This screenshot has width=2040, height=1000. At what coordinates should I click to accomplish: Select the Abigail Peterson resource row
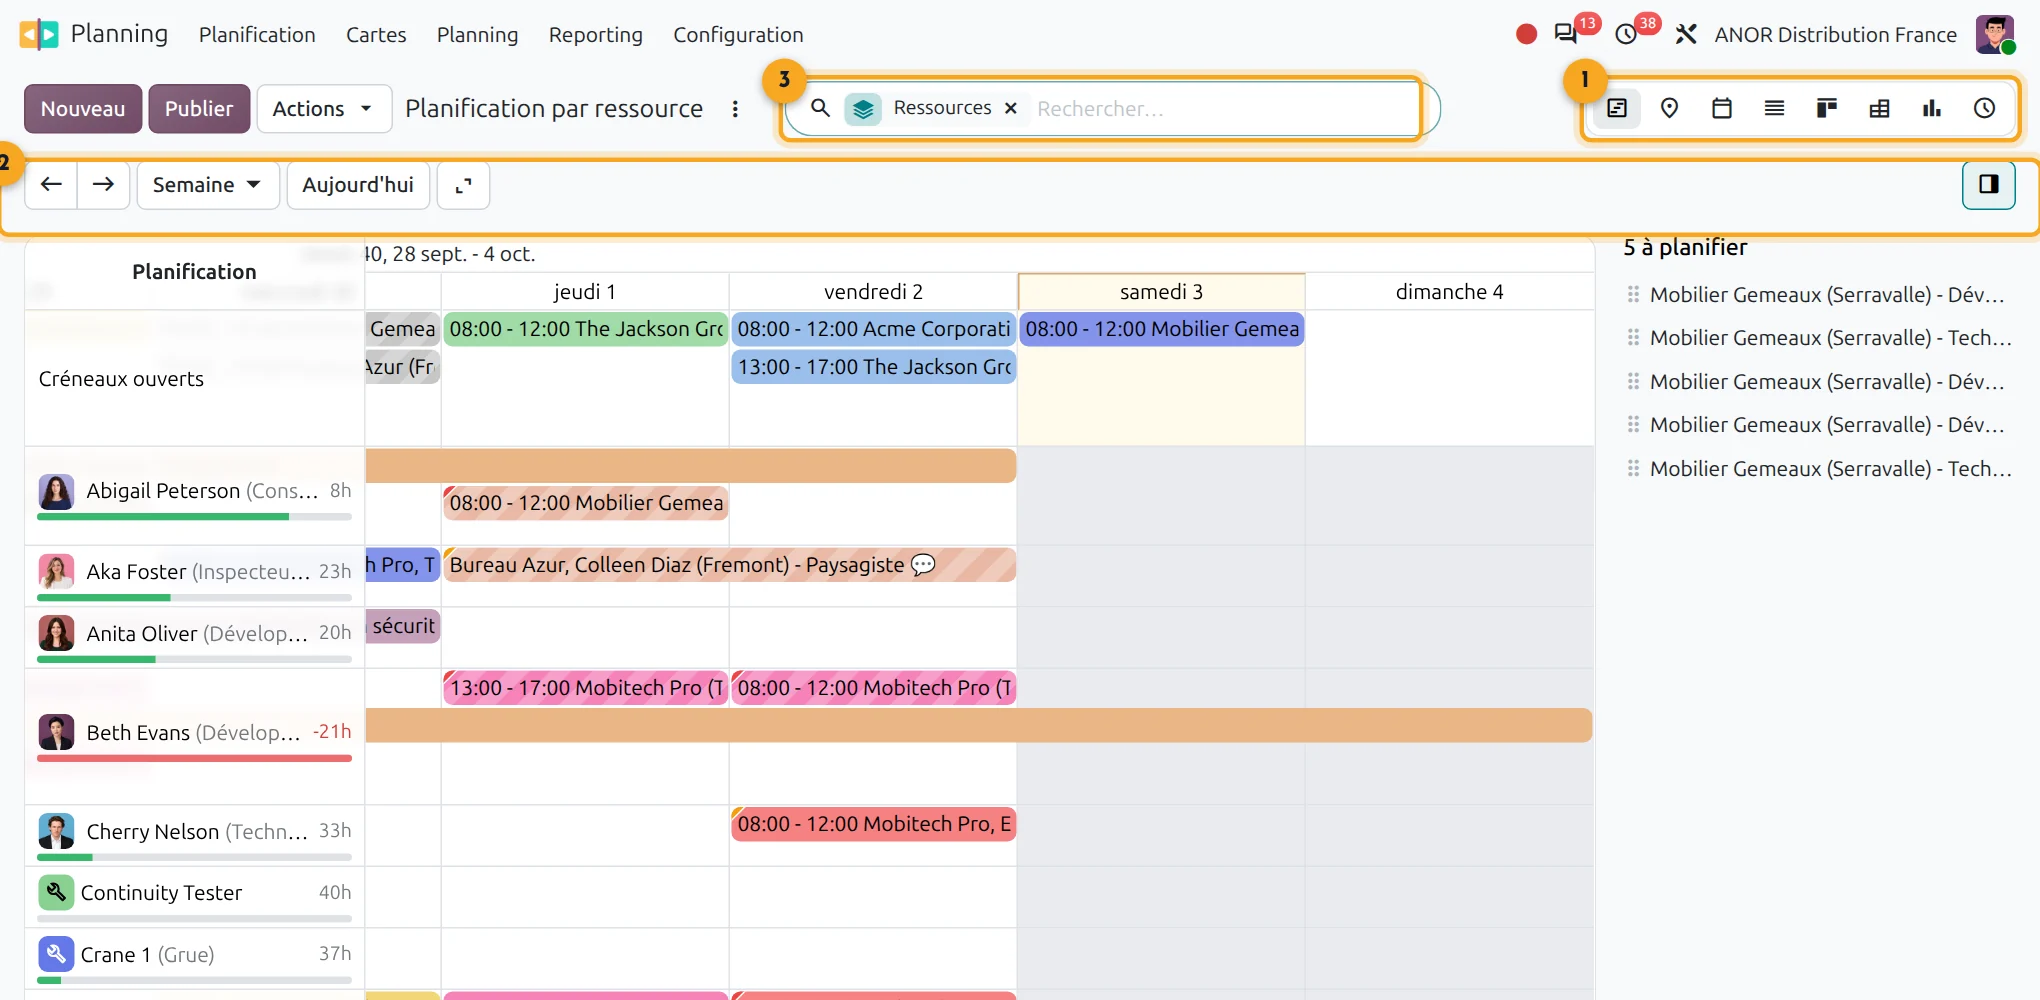(x=195, y=495)
